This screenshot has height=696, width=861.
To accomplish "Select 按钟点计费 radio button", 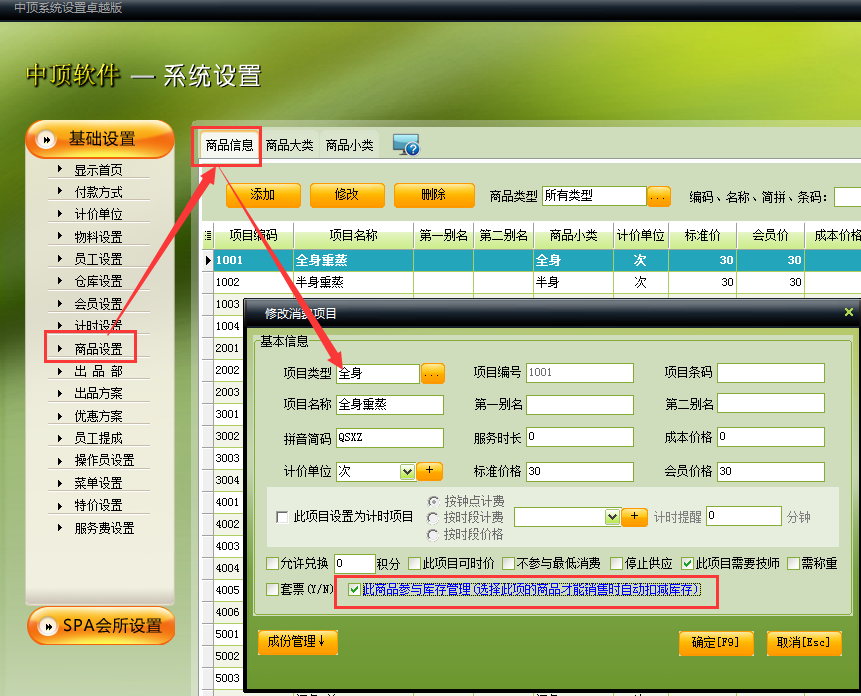I will [x=433, y=501].
